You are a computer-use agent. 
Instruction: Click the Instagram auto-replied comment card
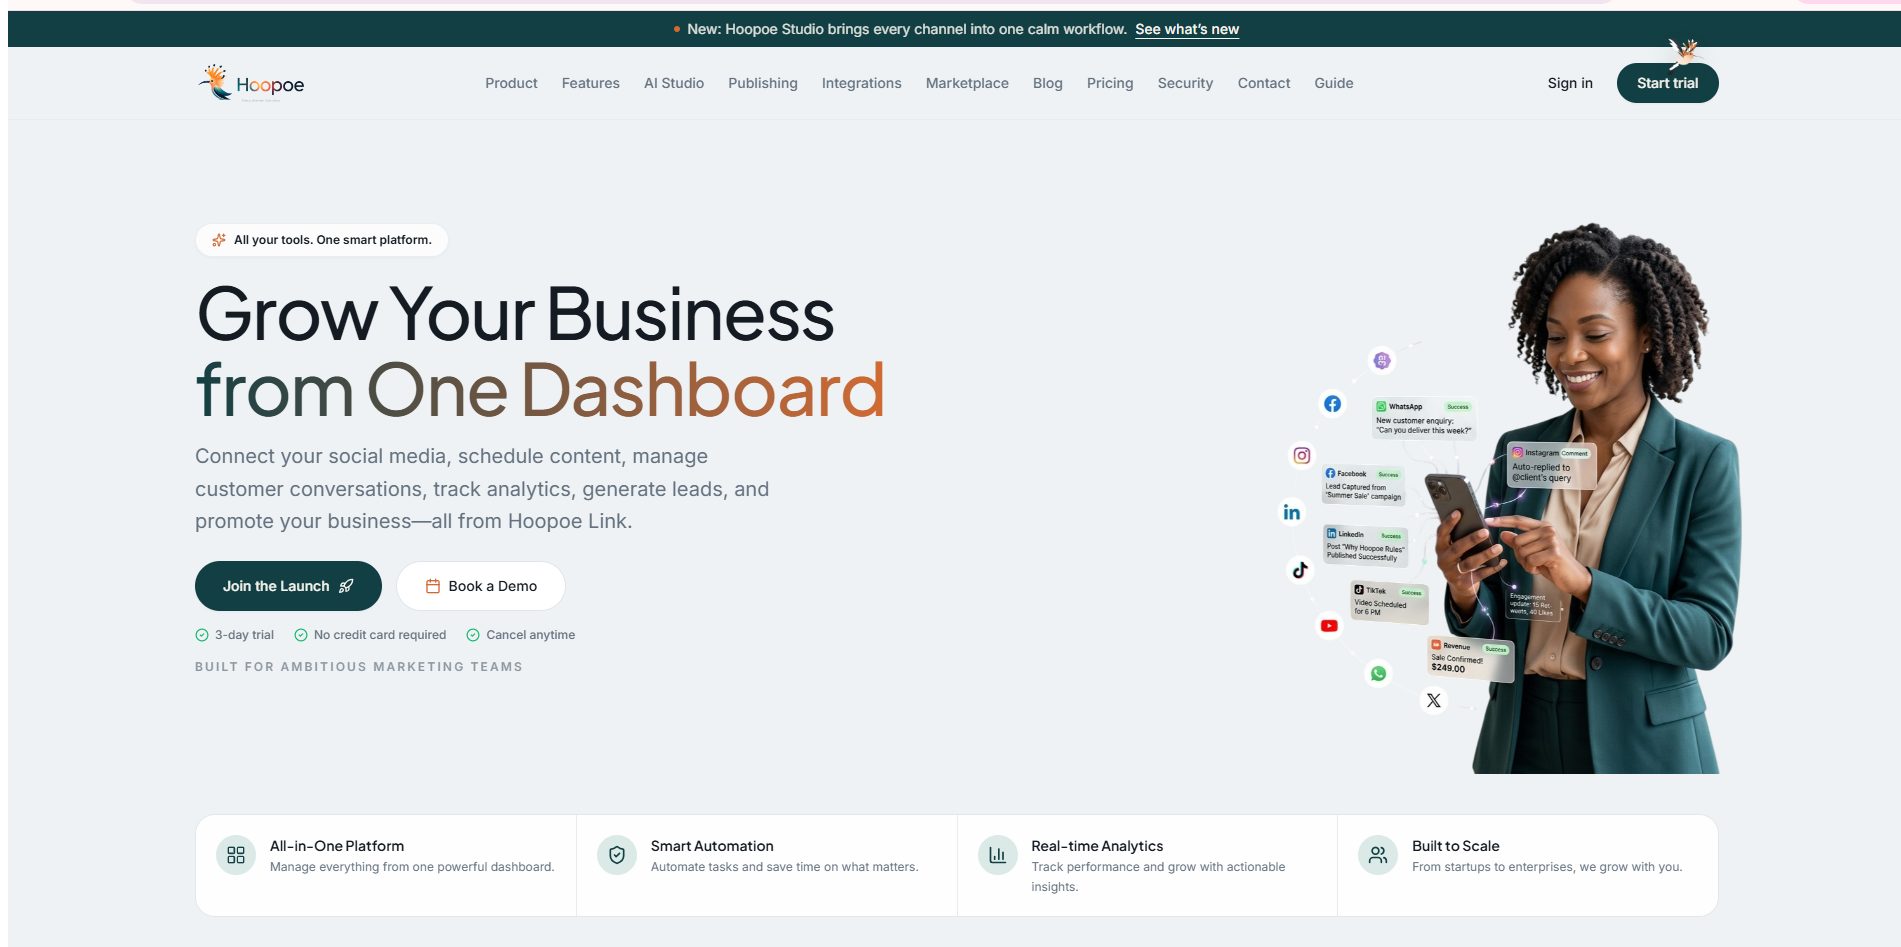[x=1551, y=465]
